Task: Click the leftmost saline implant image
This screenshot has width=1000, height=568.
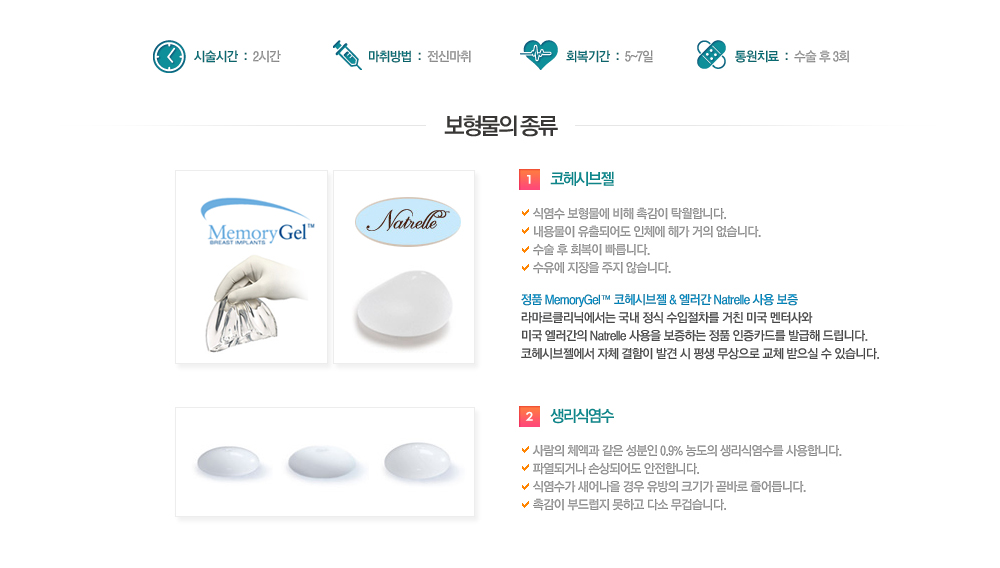Action: 229,462
